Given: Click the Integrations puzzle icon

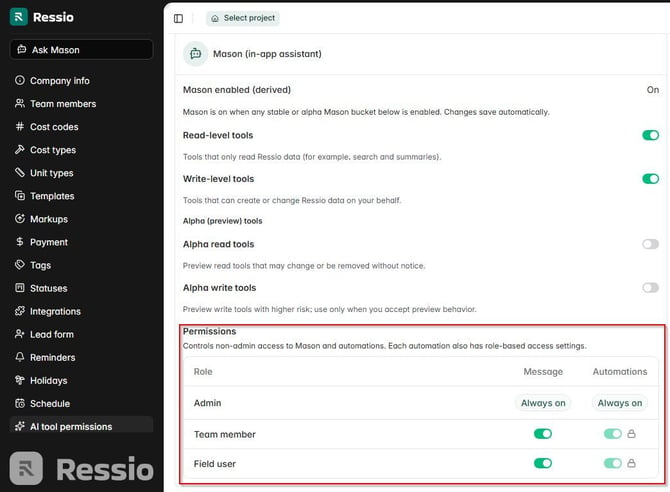Looking at the screenshot, I should pos(20,311).
